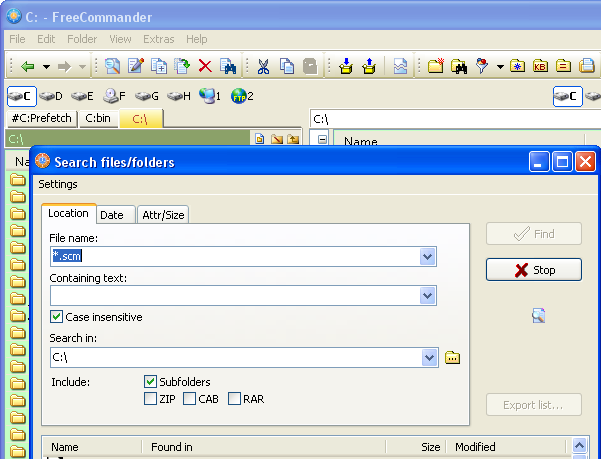The height and width of the screenshot is (459, 601).
Task: Open the back history dropdown arrow
Action: pos(46,67)
